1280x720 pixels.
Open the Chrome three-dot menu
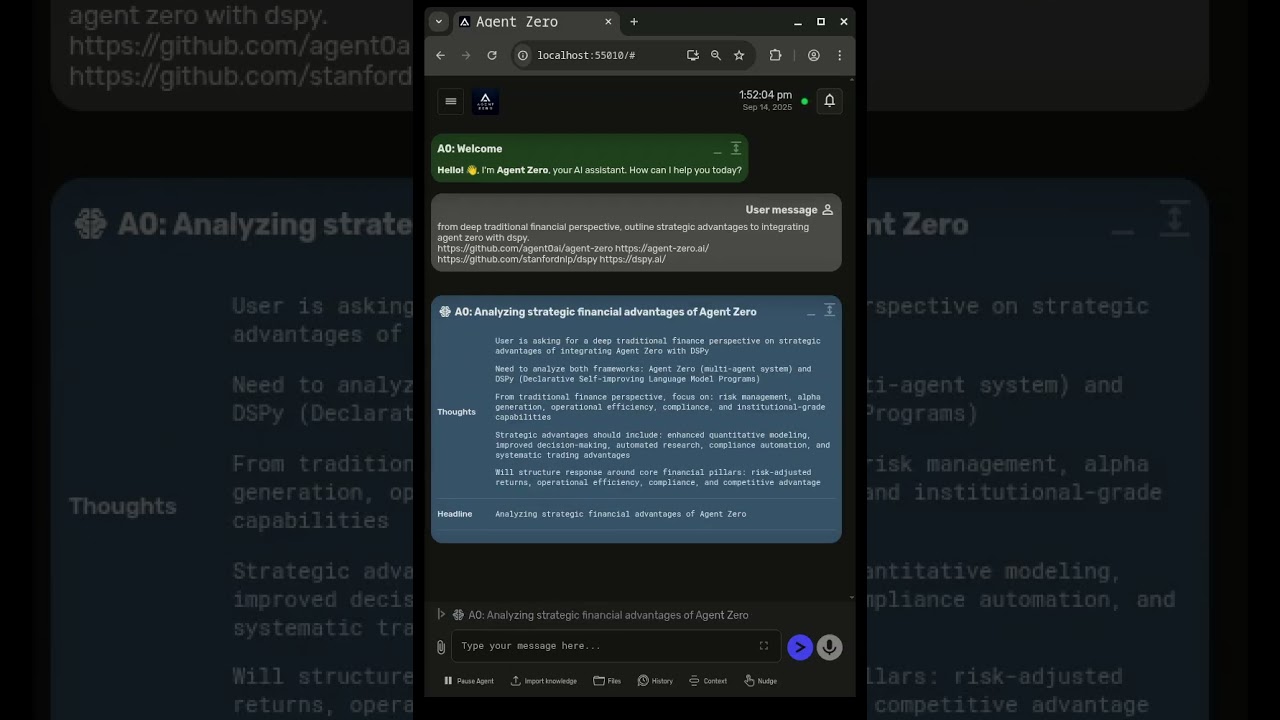point(839,56)
